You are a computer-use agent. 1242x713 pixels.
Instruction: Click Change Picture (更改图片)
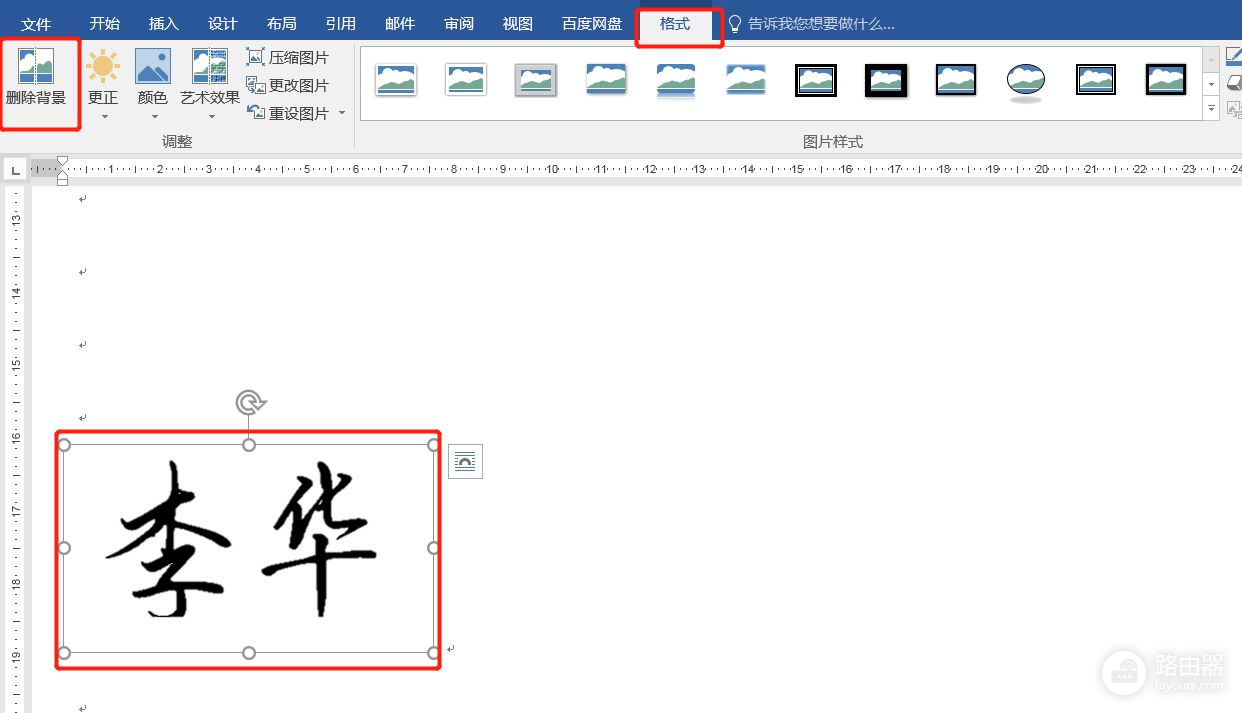[x=288, y=86]
